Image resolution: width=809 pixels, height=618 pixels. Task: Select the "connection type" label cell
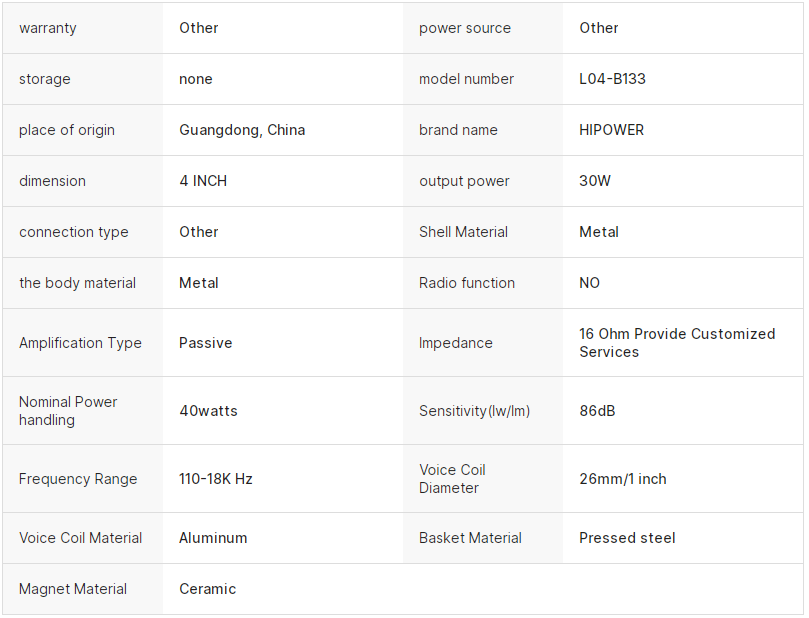[x=74, y=232]
